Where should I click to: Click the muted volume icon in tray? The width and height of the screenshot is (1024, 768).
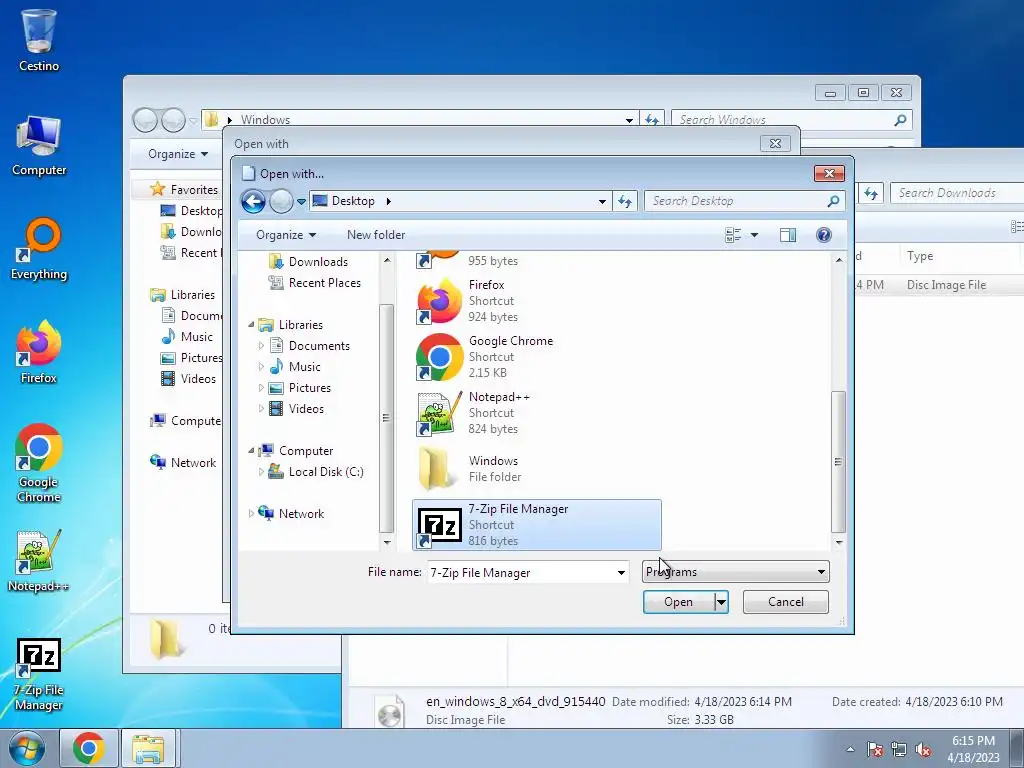(x=923, y=749)
